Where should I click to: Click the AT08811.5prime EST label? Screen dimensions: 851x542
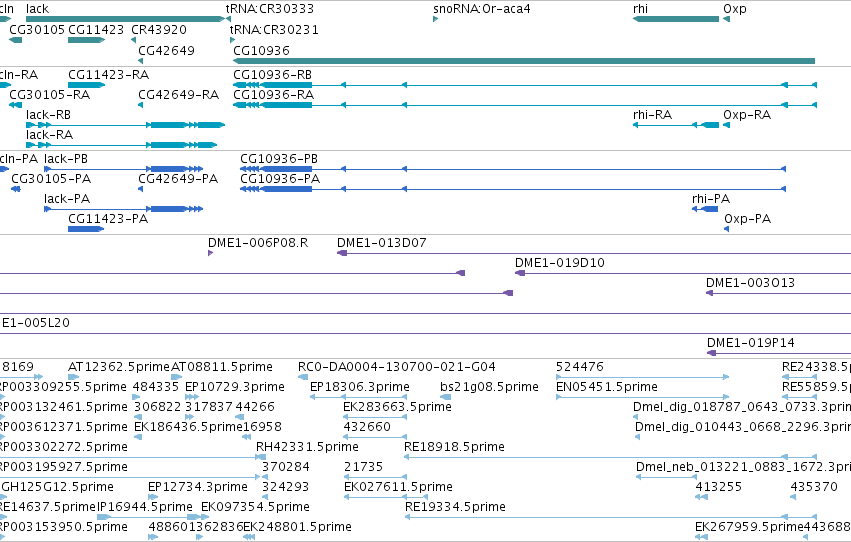tap(222, 367)
